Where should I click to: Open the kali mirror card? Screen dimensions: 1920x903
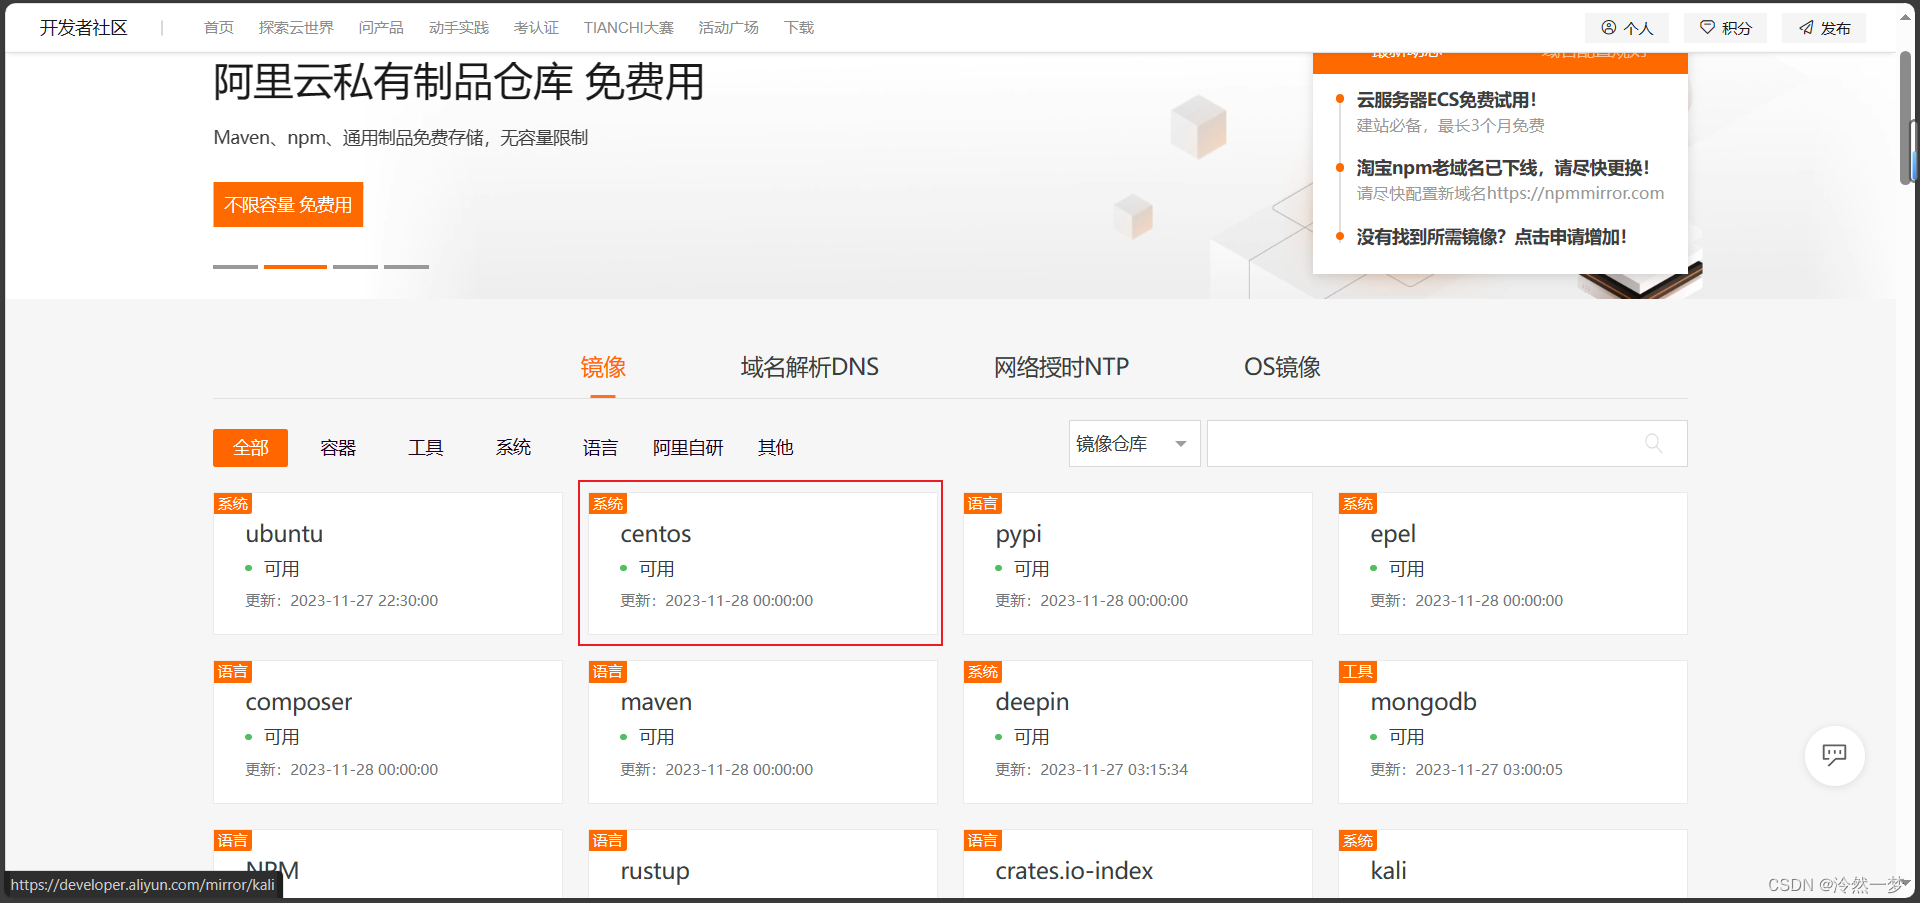pos(1513,864)
